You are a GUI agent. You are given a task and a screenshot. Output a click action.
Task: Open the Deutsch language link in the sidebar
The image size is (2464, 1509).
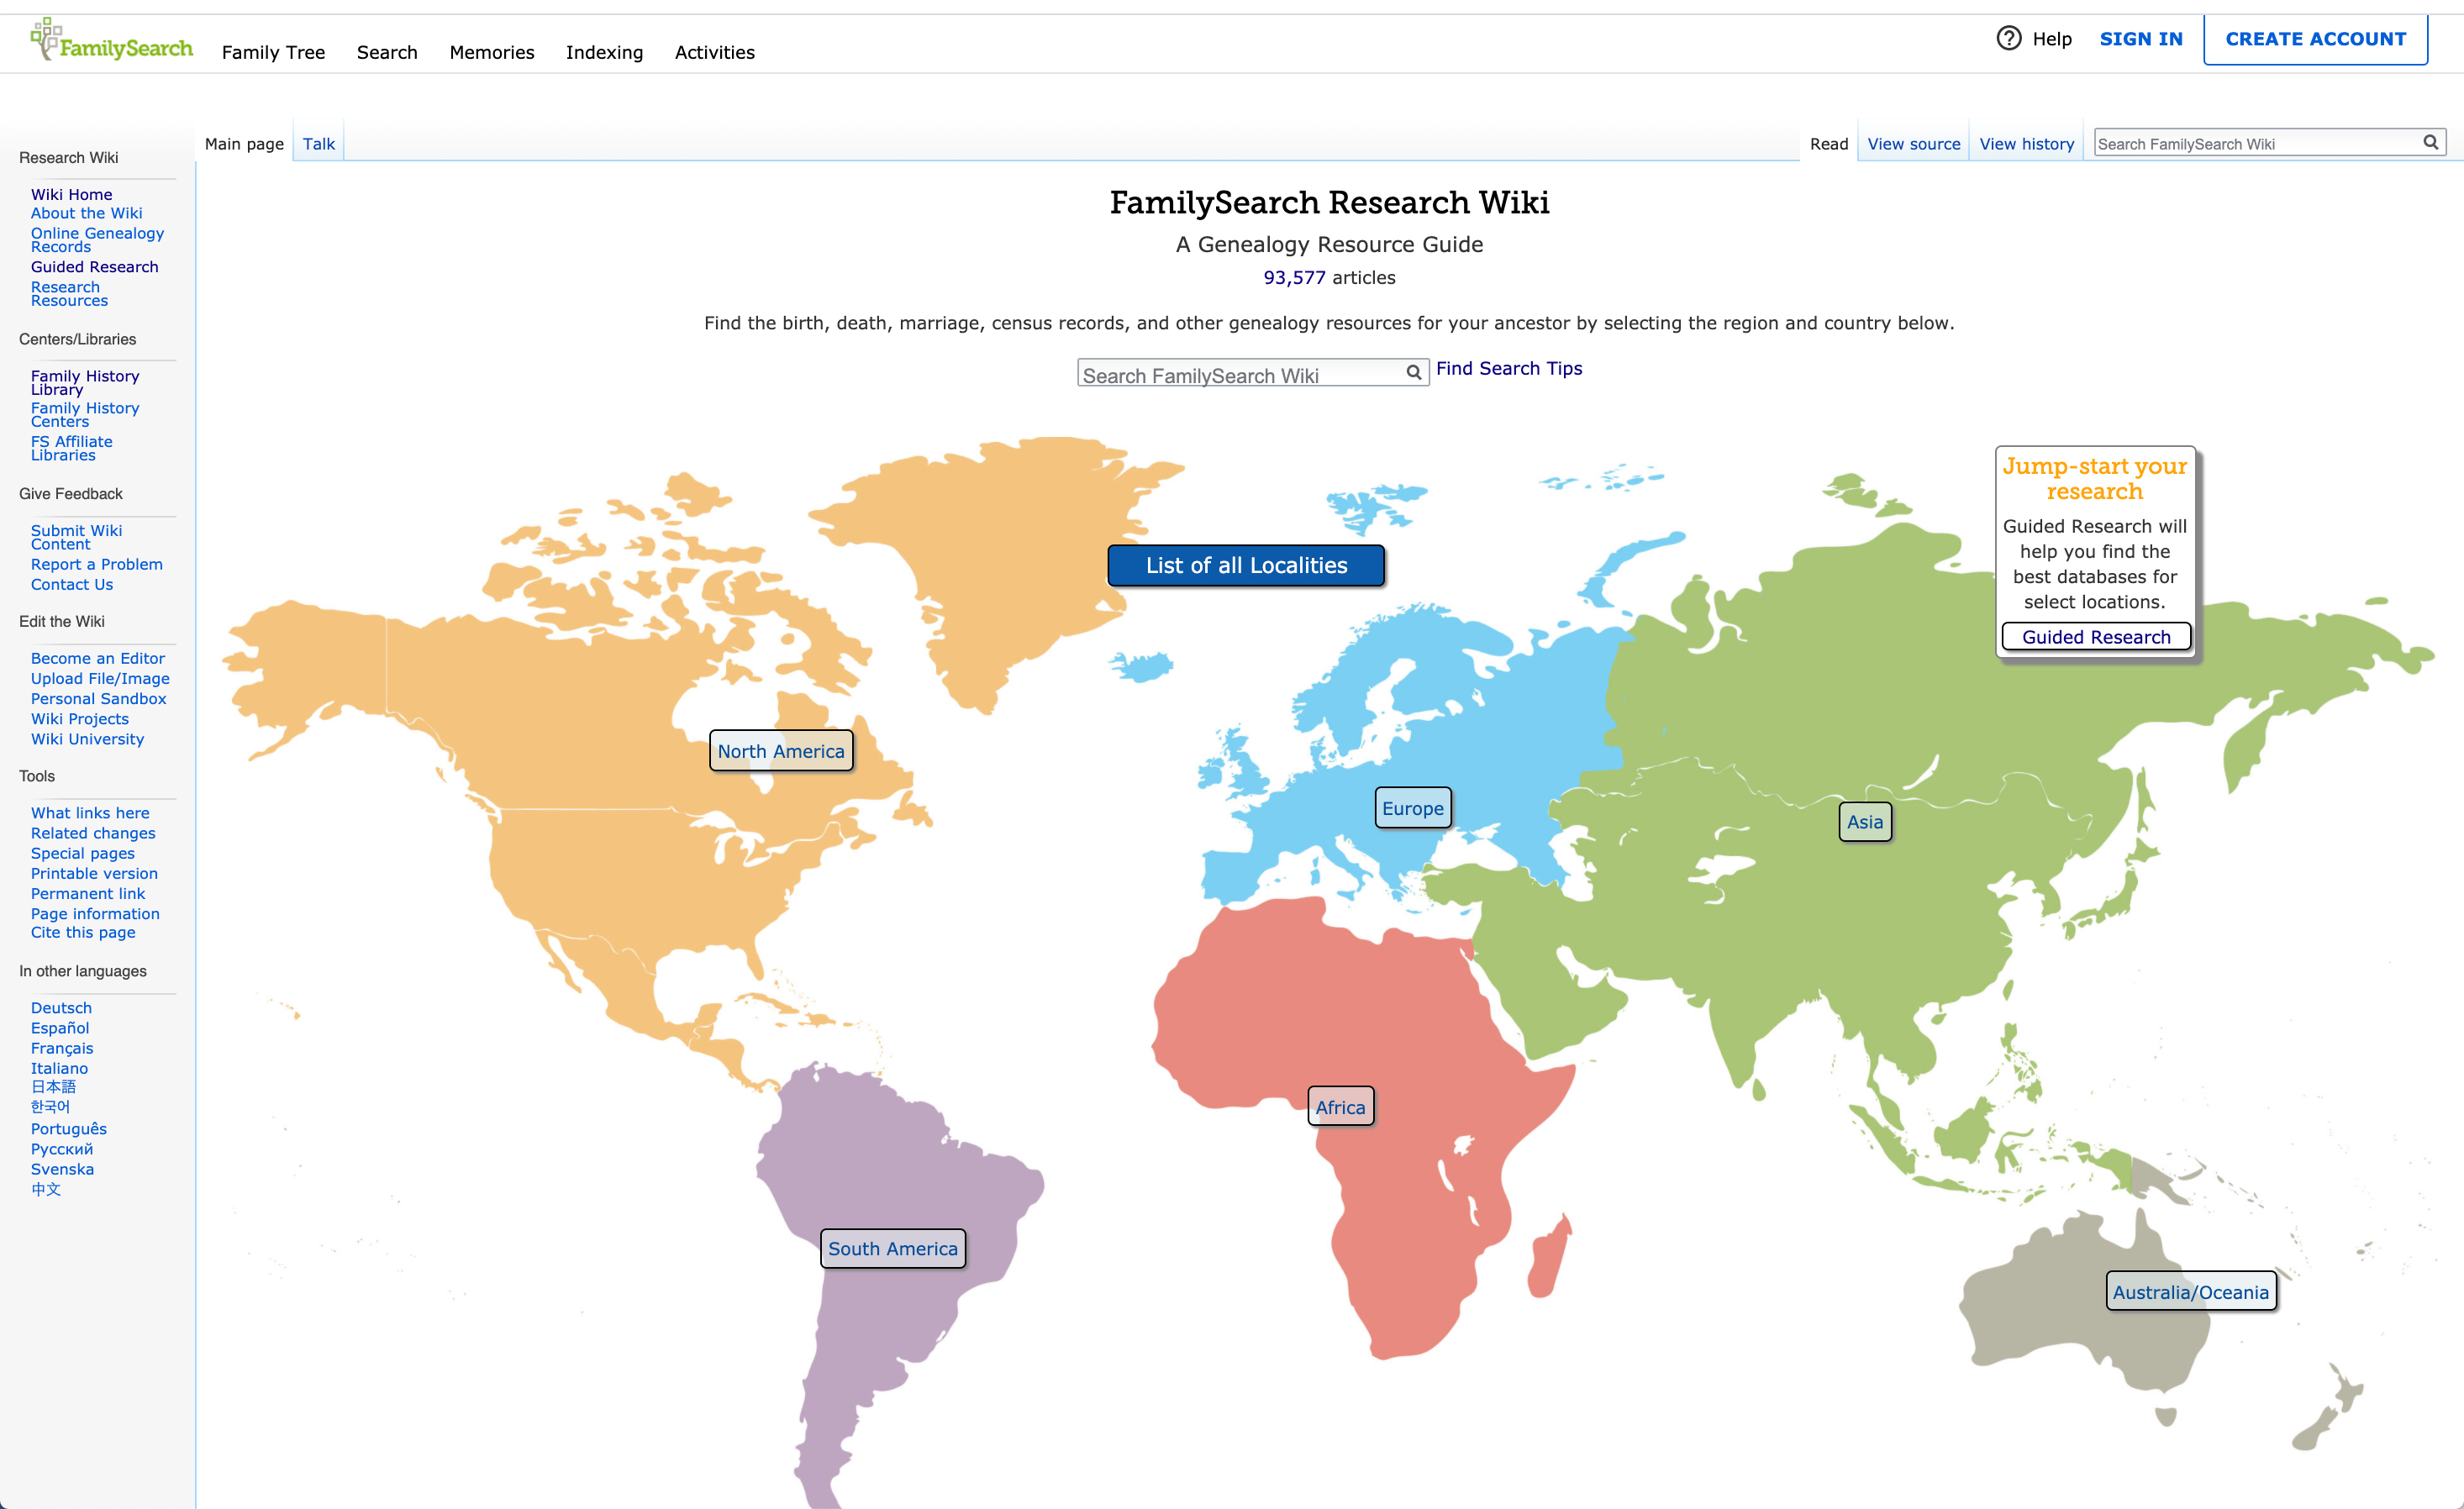point(61,1008)
